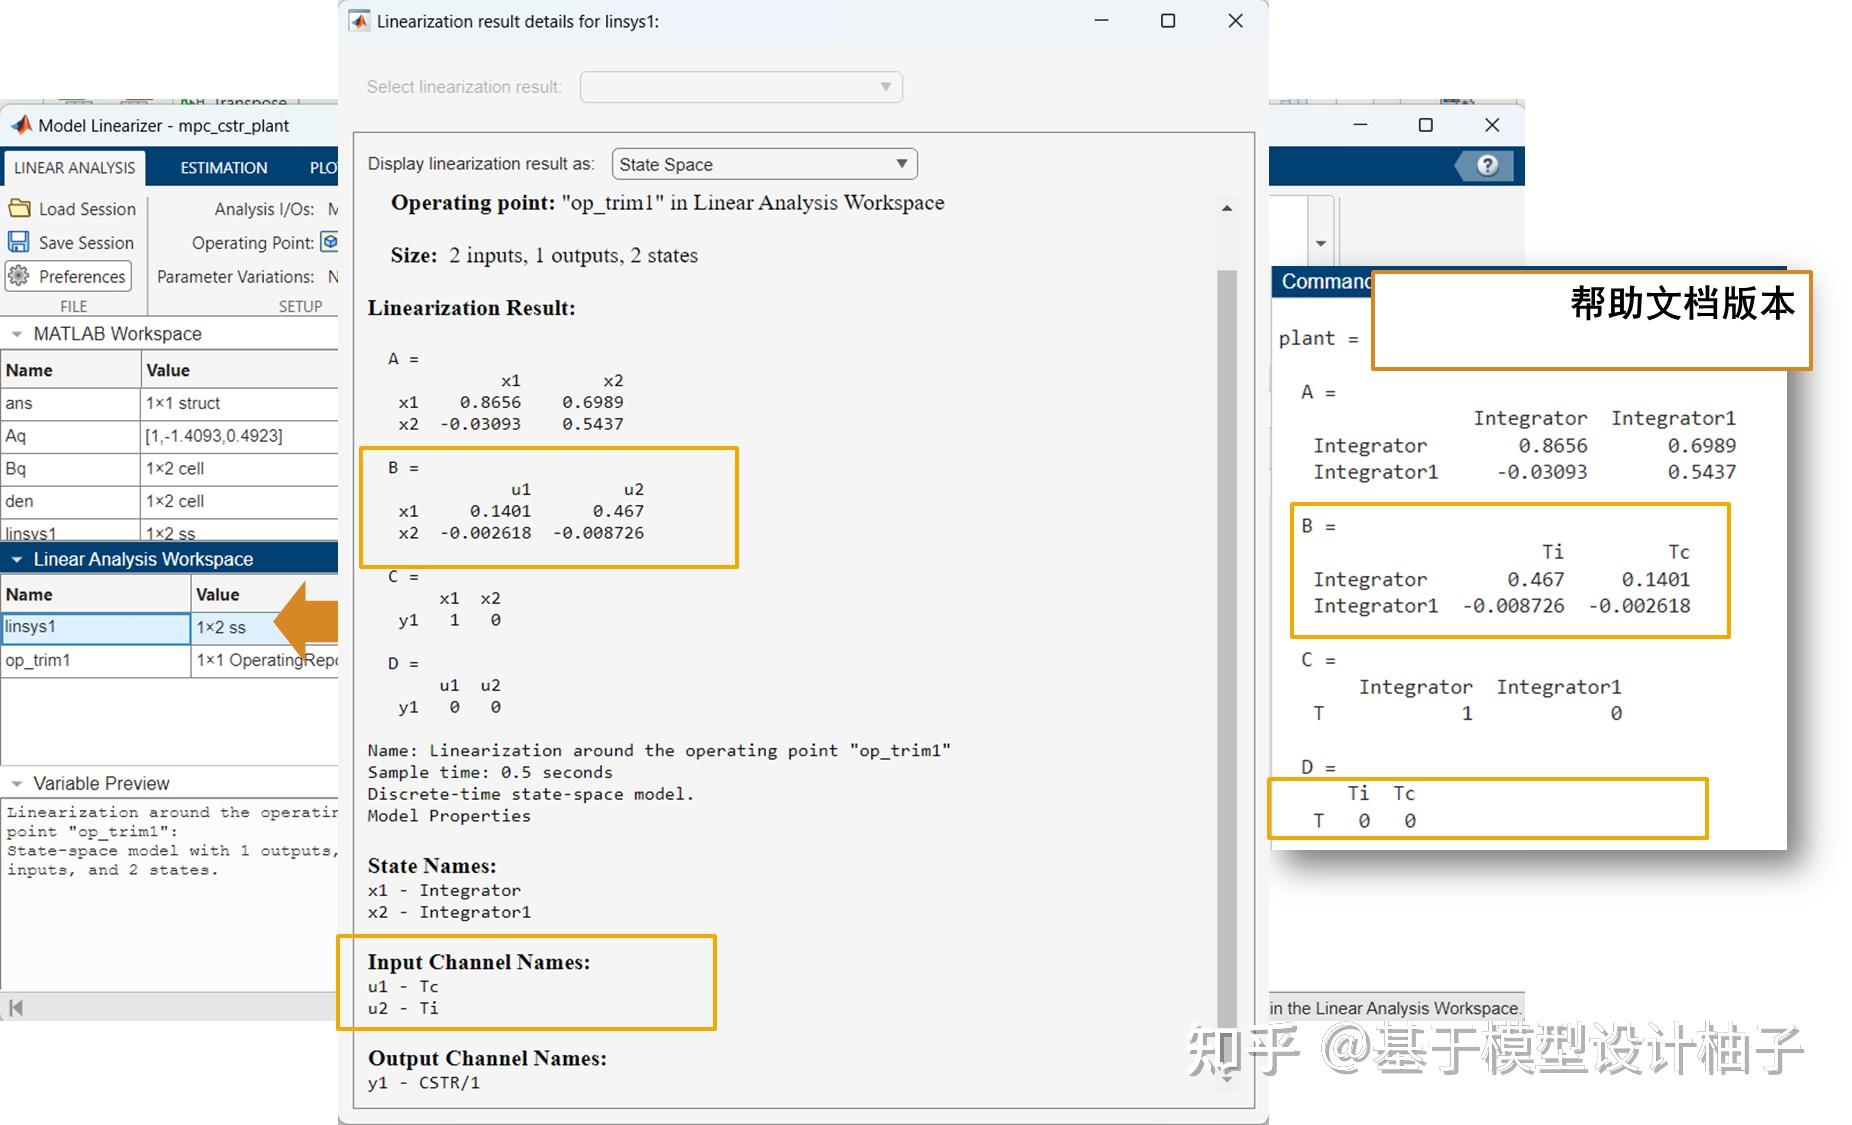Select the Aq variable in MATLAB Workspace
Image resolution: width=1852 pixels, height=1125 pixels.
click(30, 435)
